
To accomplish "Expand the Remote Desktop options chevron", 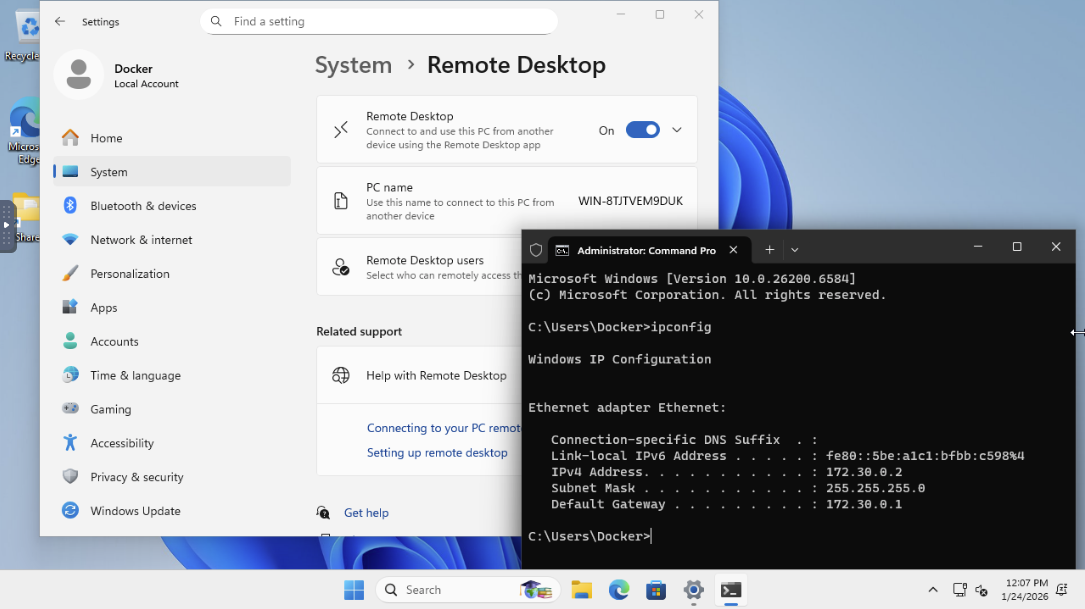I will (677, 130).
